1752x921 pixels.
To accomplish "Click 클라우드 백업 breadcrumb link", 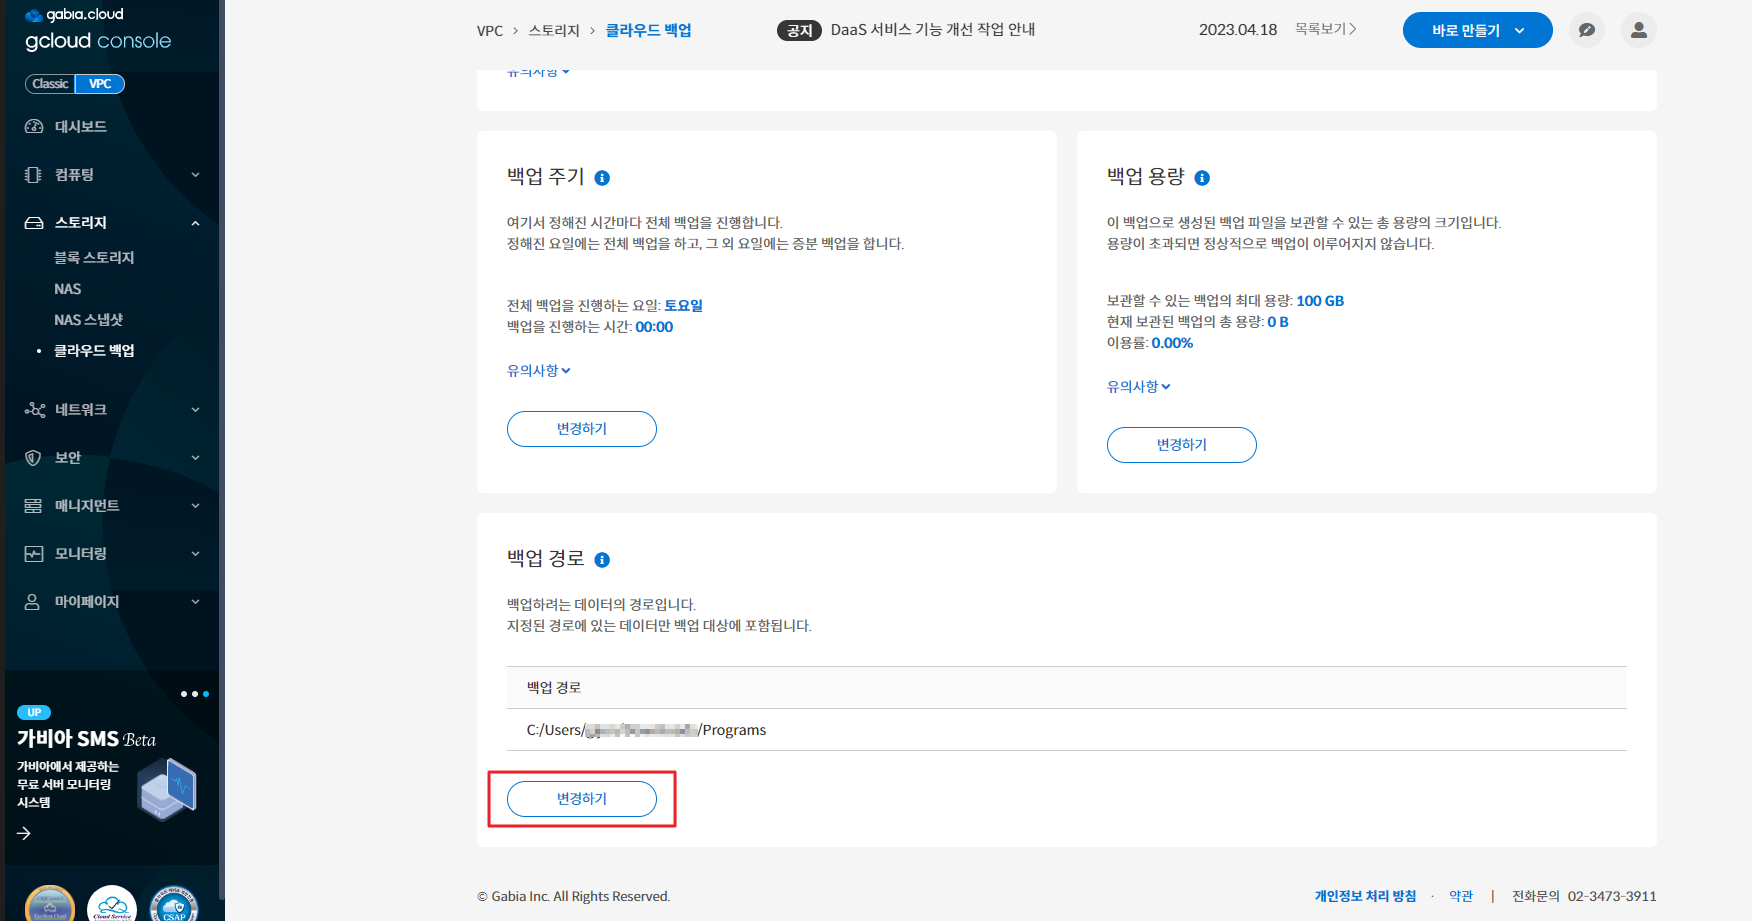I will [648, 30].
